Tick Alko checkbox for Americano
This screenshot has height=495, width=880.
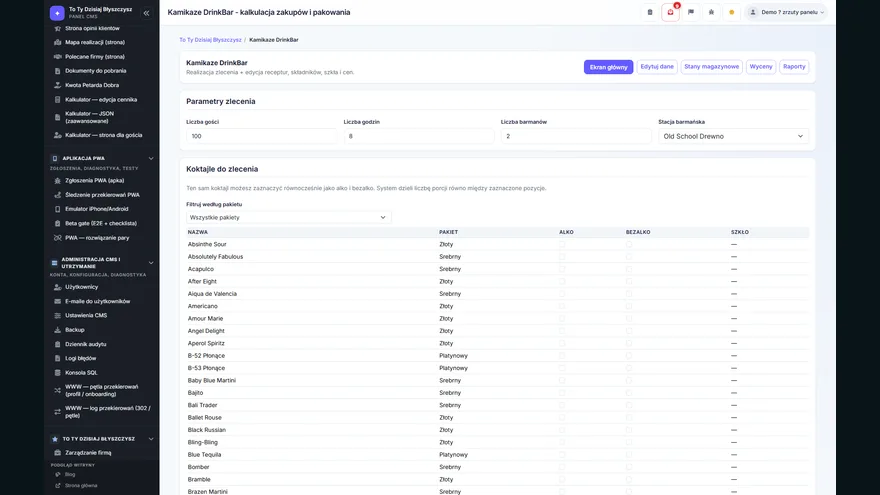pyautogui.click(x=562, y=306)
